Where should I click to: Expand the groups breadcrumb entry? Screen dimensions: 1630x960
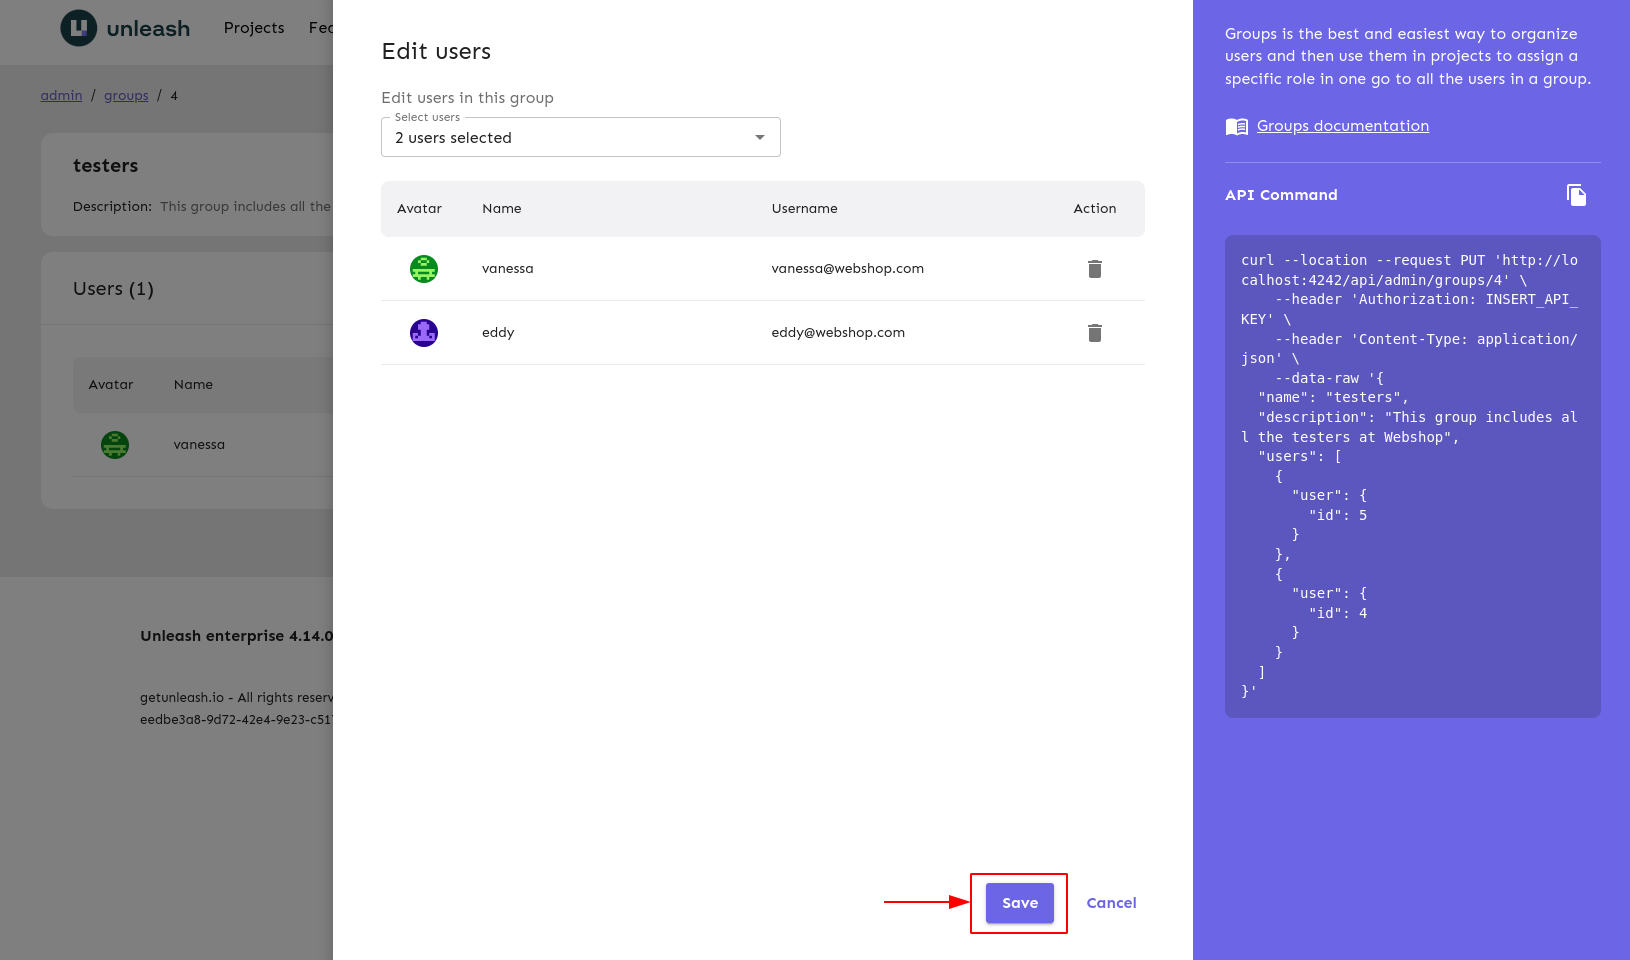coord(126,95)
